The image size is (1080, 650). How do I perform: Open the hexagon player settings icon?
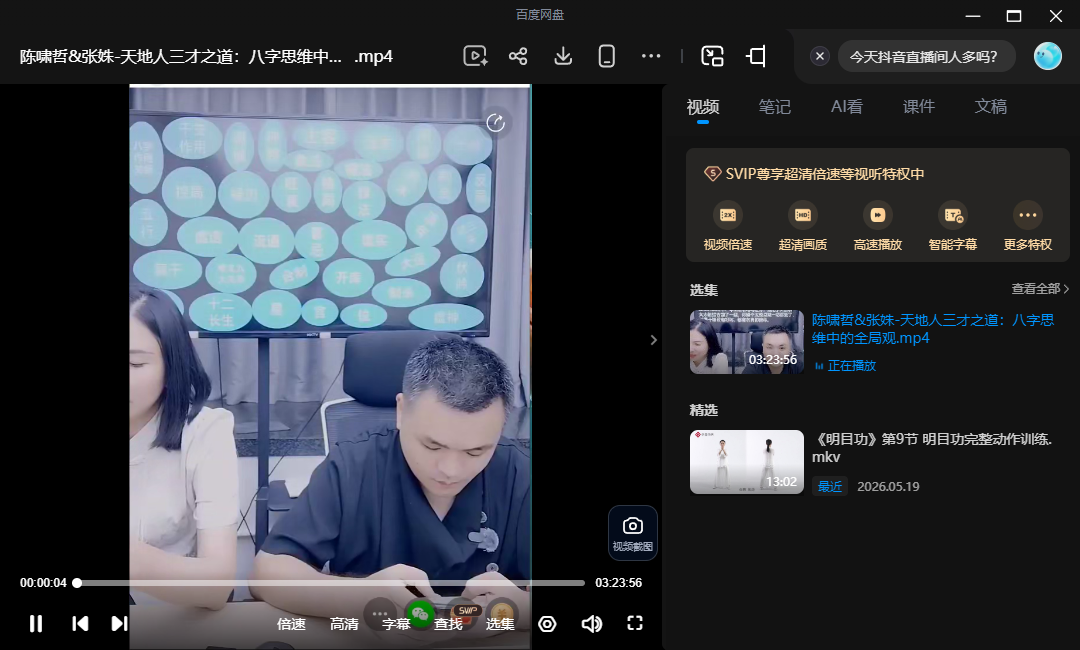(x=547, y=624)
